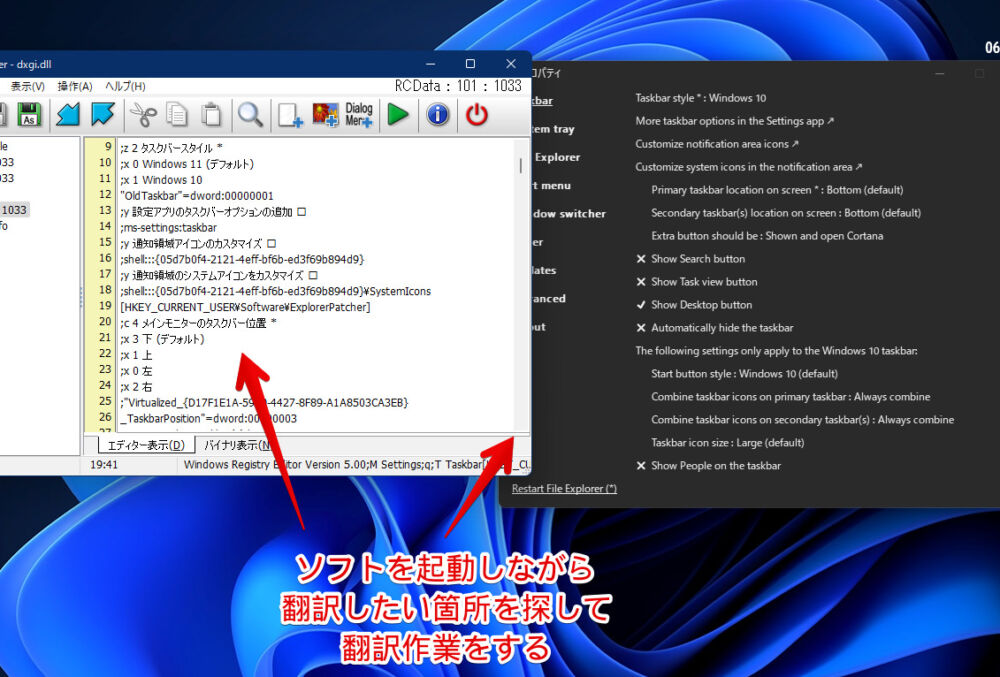
Task: Click line "OldTaskbar"=dword:00000001 in editor
Action: point(197,196)
